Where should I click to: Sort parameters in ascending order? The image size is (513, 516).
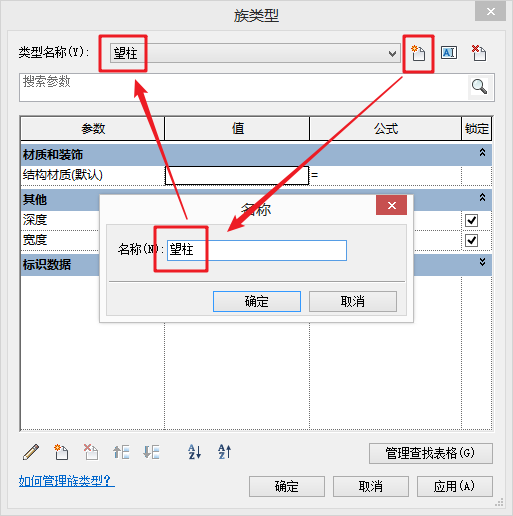194,452
